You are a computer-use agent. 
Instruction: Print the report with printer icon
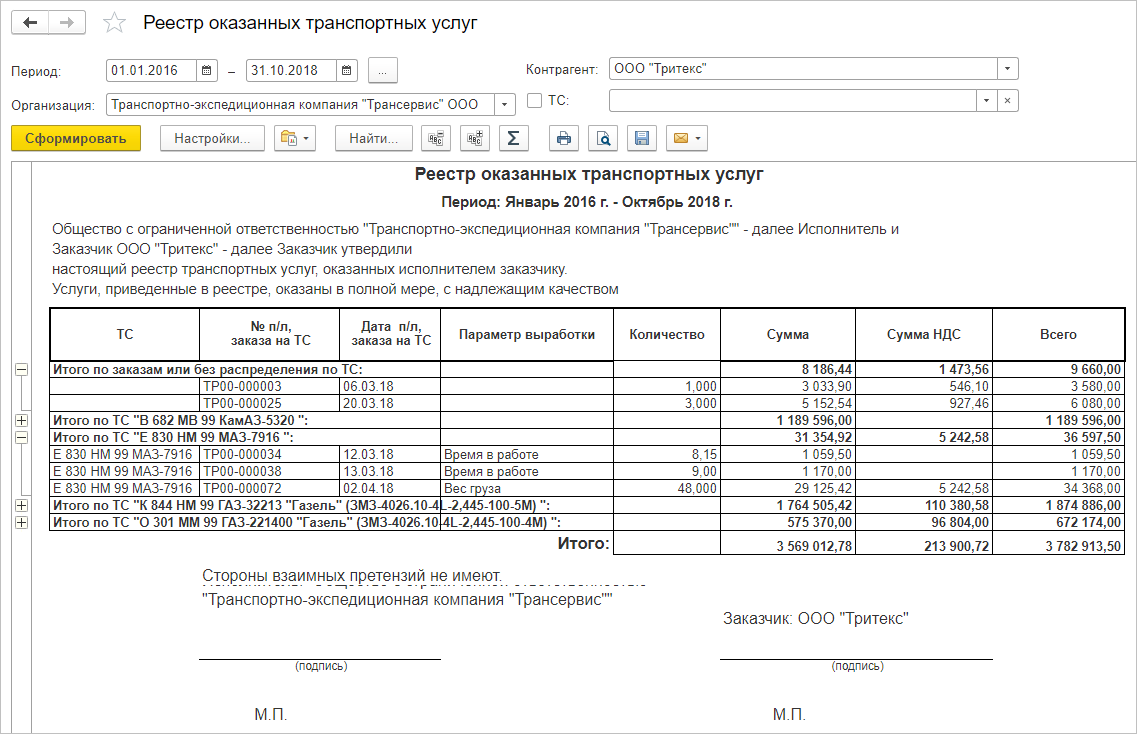coord(565,138)
